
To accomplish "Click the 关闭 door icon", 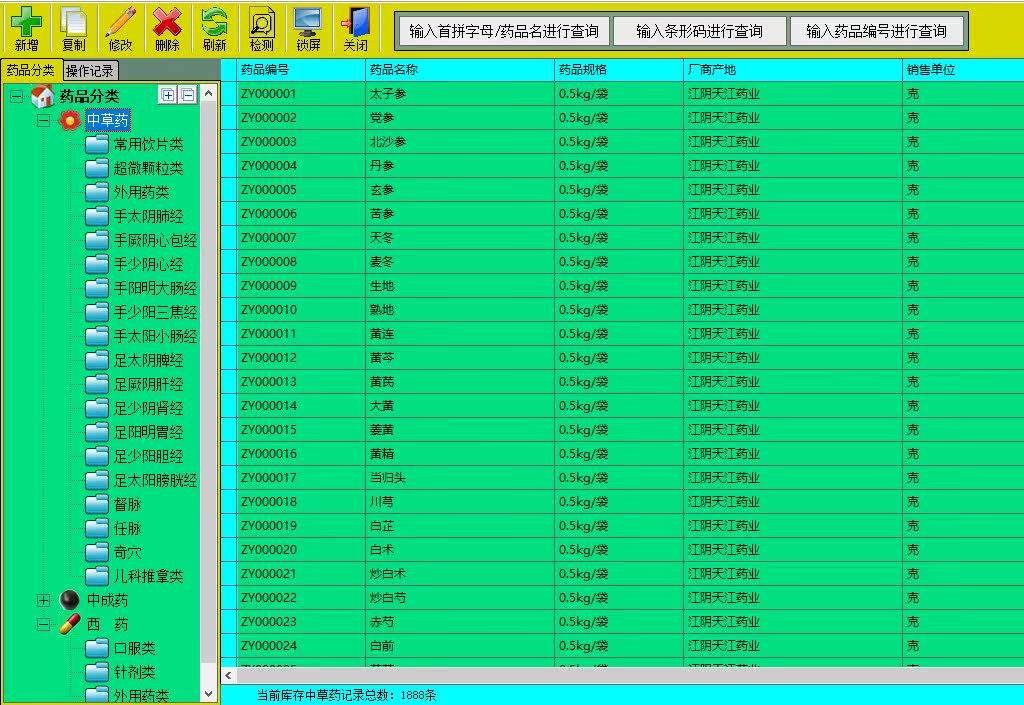I will point(355,29).
